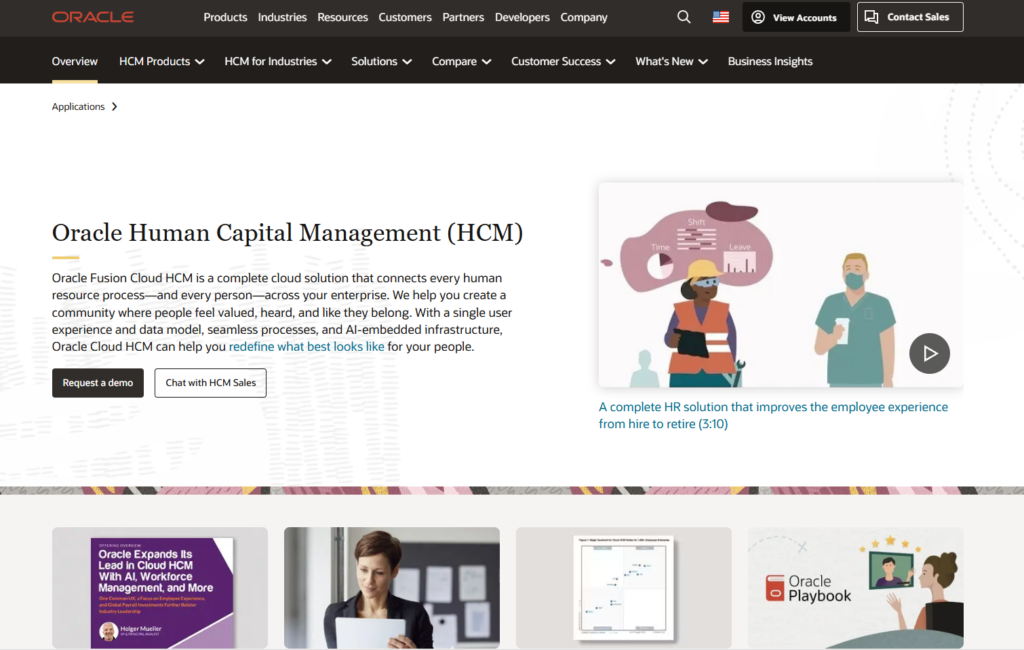Follow the 'redefine what best looks like' link
Viewport: 1024px width, 650px height.
click(307, 347)
